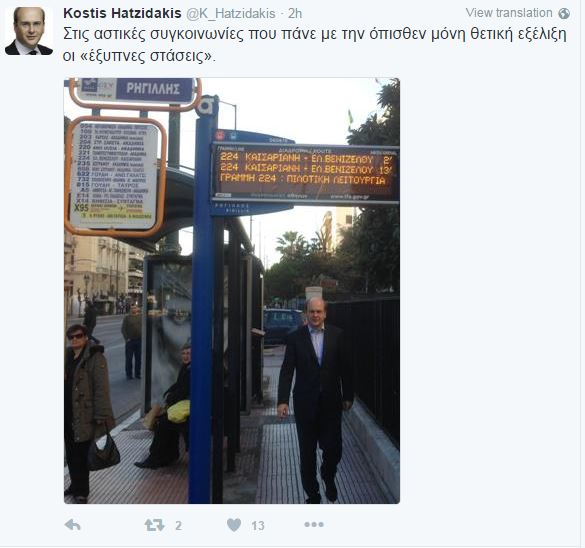Click the globe icon beside View translation
The width and height of the screenshot is (585, 548).
564,13
